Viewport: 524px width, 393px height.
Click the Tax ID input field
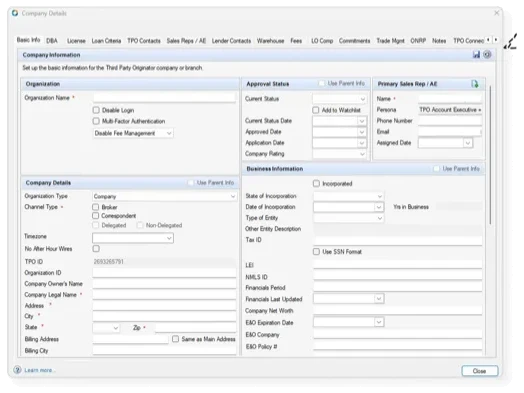tap(398, 240)
